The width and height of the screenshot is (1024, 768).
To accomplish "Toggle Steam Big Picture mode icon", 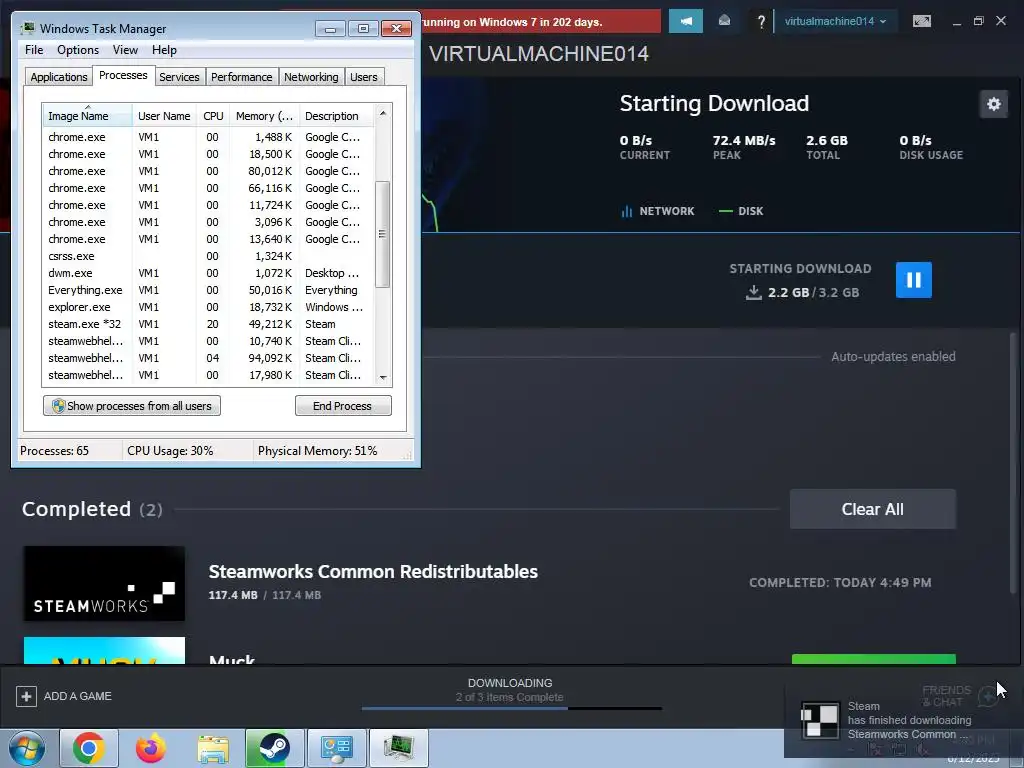I will coord(921,21).
